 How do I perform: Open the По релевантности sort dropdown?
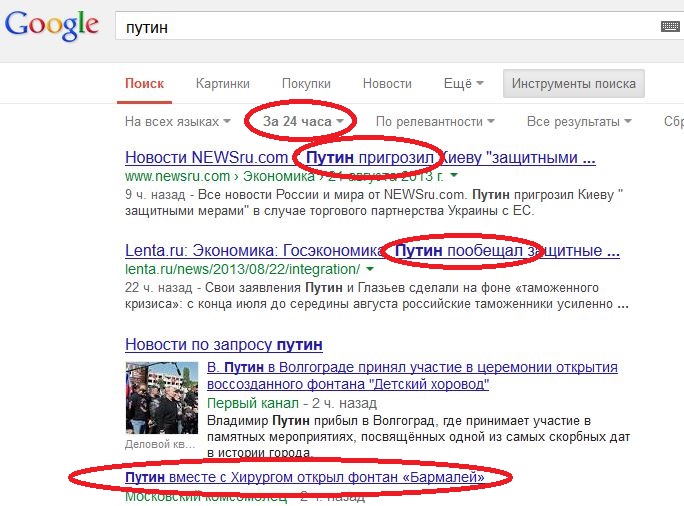435,121
